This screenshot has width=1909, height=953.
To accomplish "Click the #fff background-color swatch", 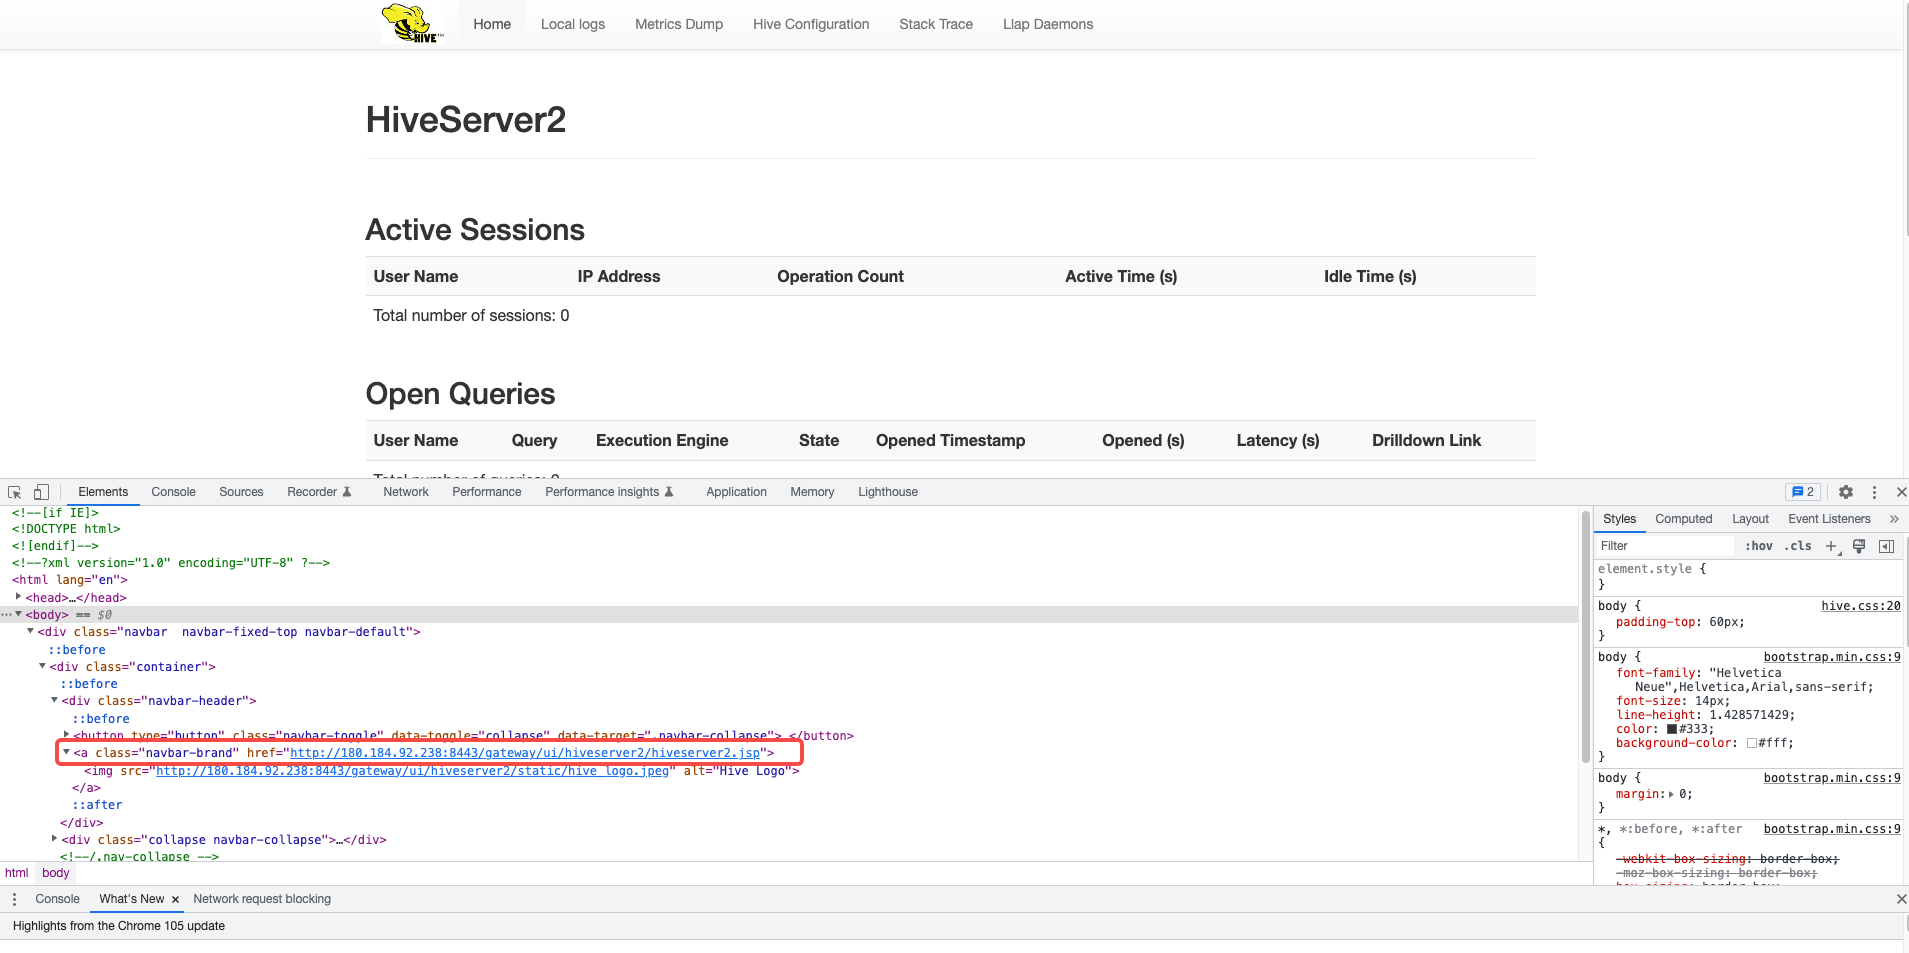I will (x=1752, y=743).
